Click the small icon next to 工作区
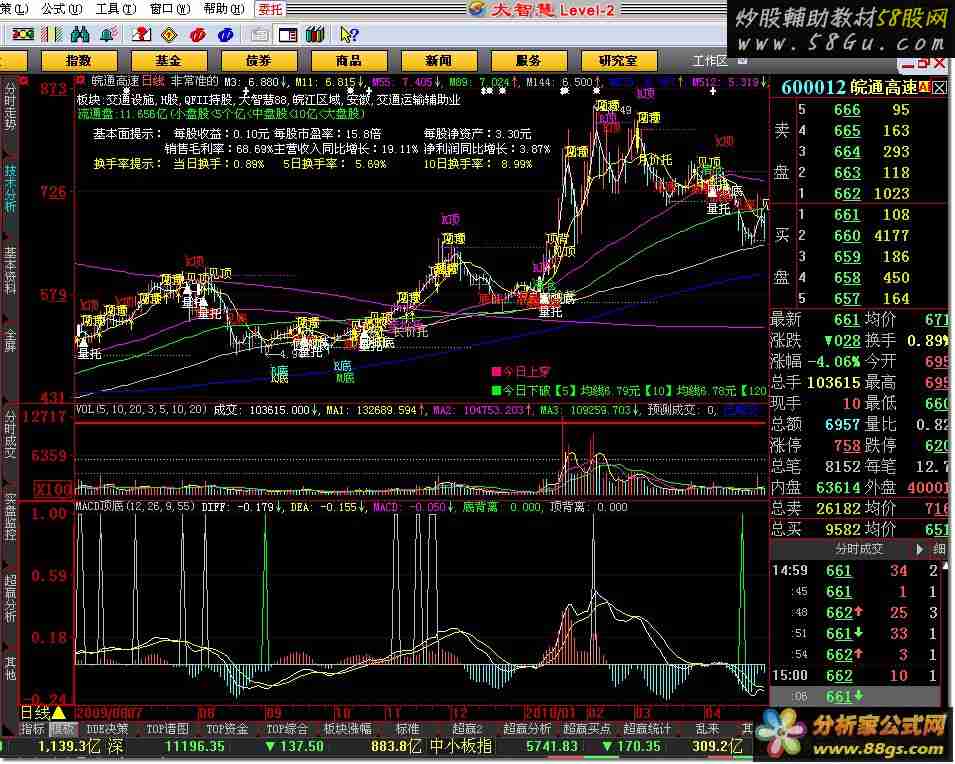This screenshot has height=764, width=955. (742, 60)
